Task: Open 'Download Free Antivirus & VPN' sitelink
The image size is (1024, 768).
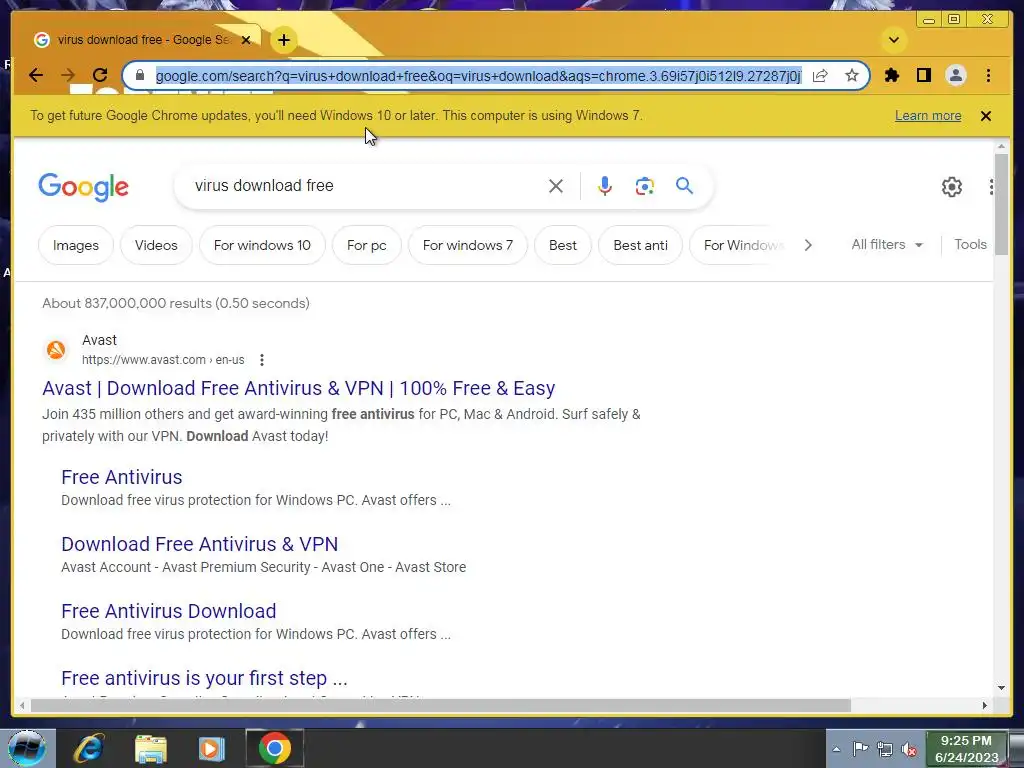Action: 200,545
